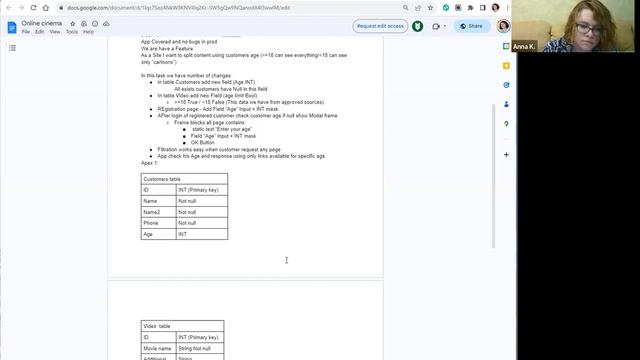Image resolution: width=640 pixels, height=360 pixels.
Task: Click the line In this task we have number of changes
Action: point(186,76)
